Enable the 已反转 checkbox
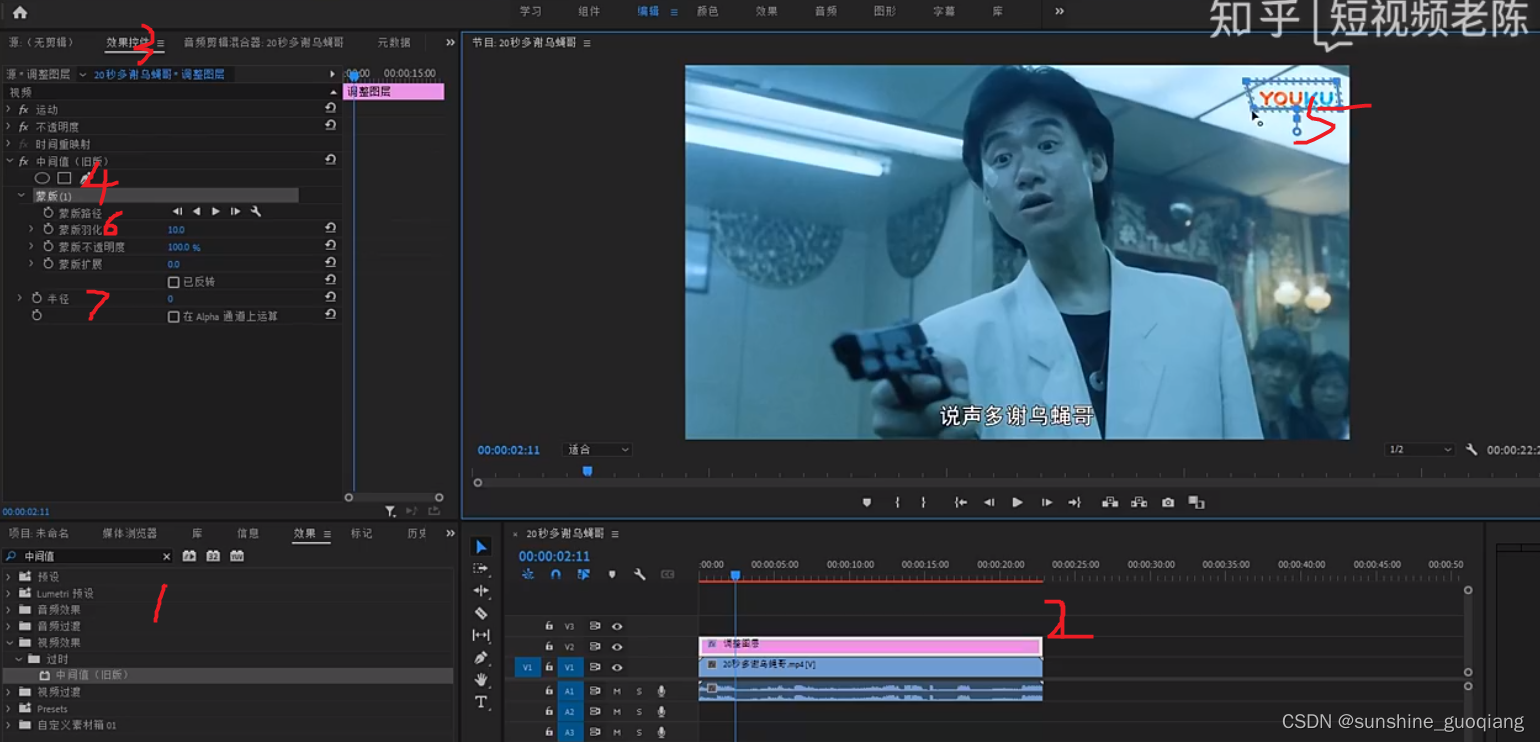 pos(174,282)
